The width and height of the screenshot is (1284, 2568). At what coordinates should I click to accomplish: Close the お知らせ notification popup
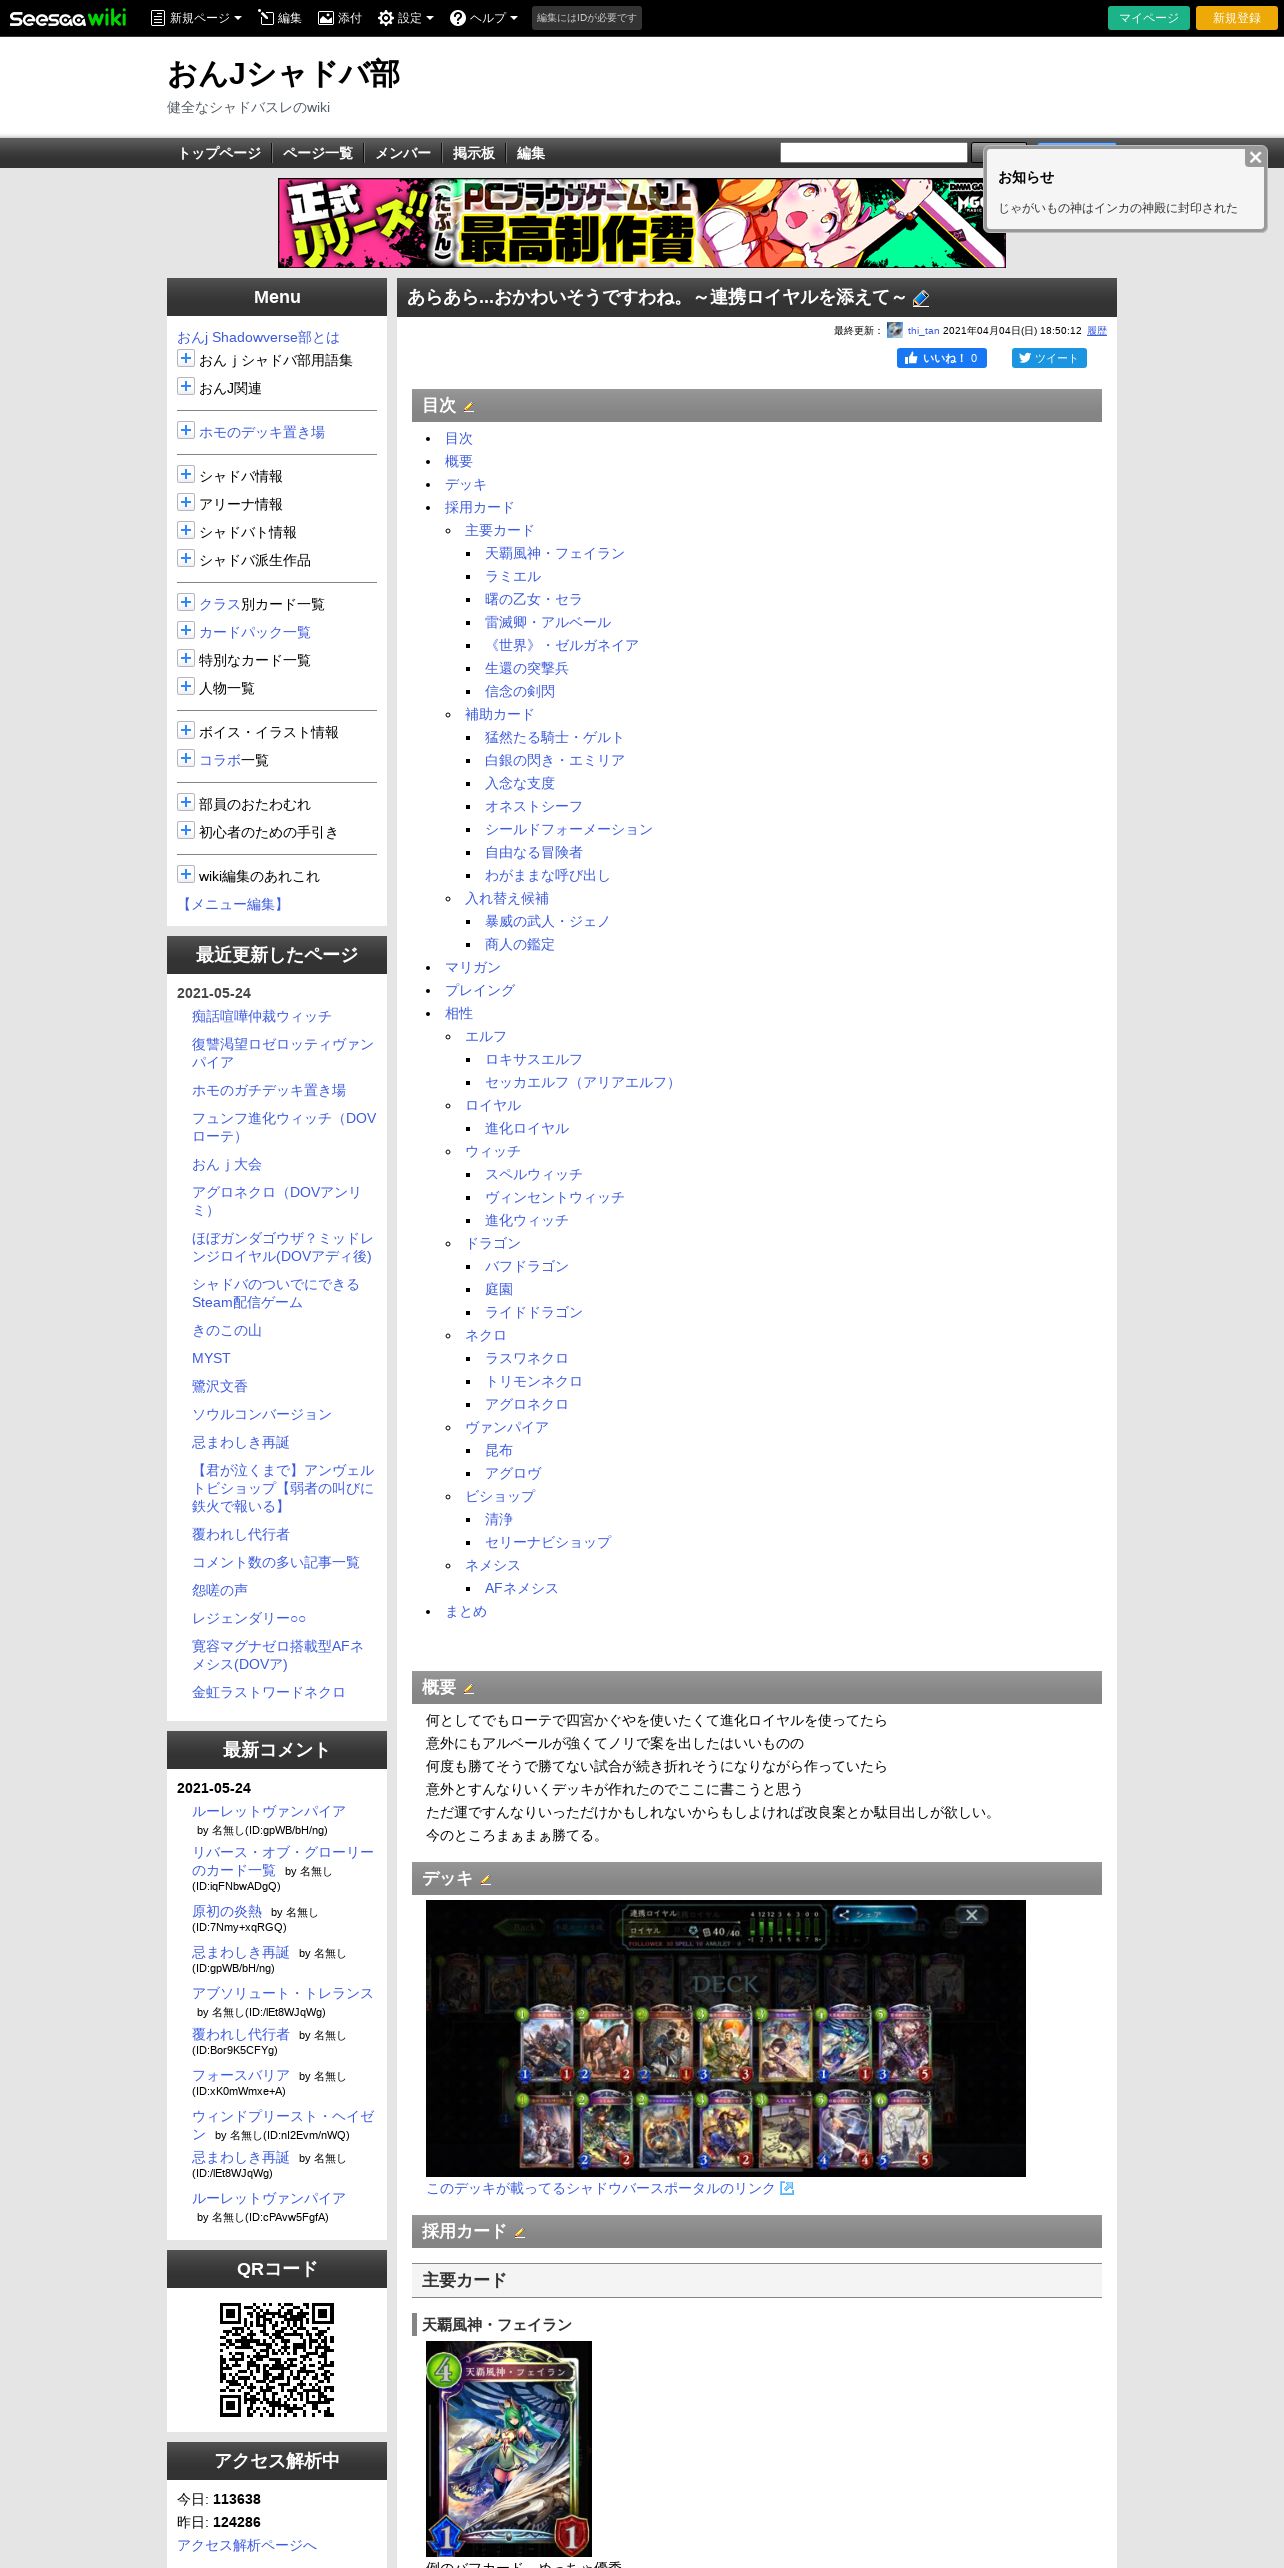1255,157
